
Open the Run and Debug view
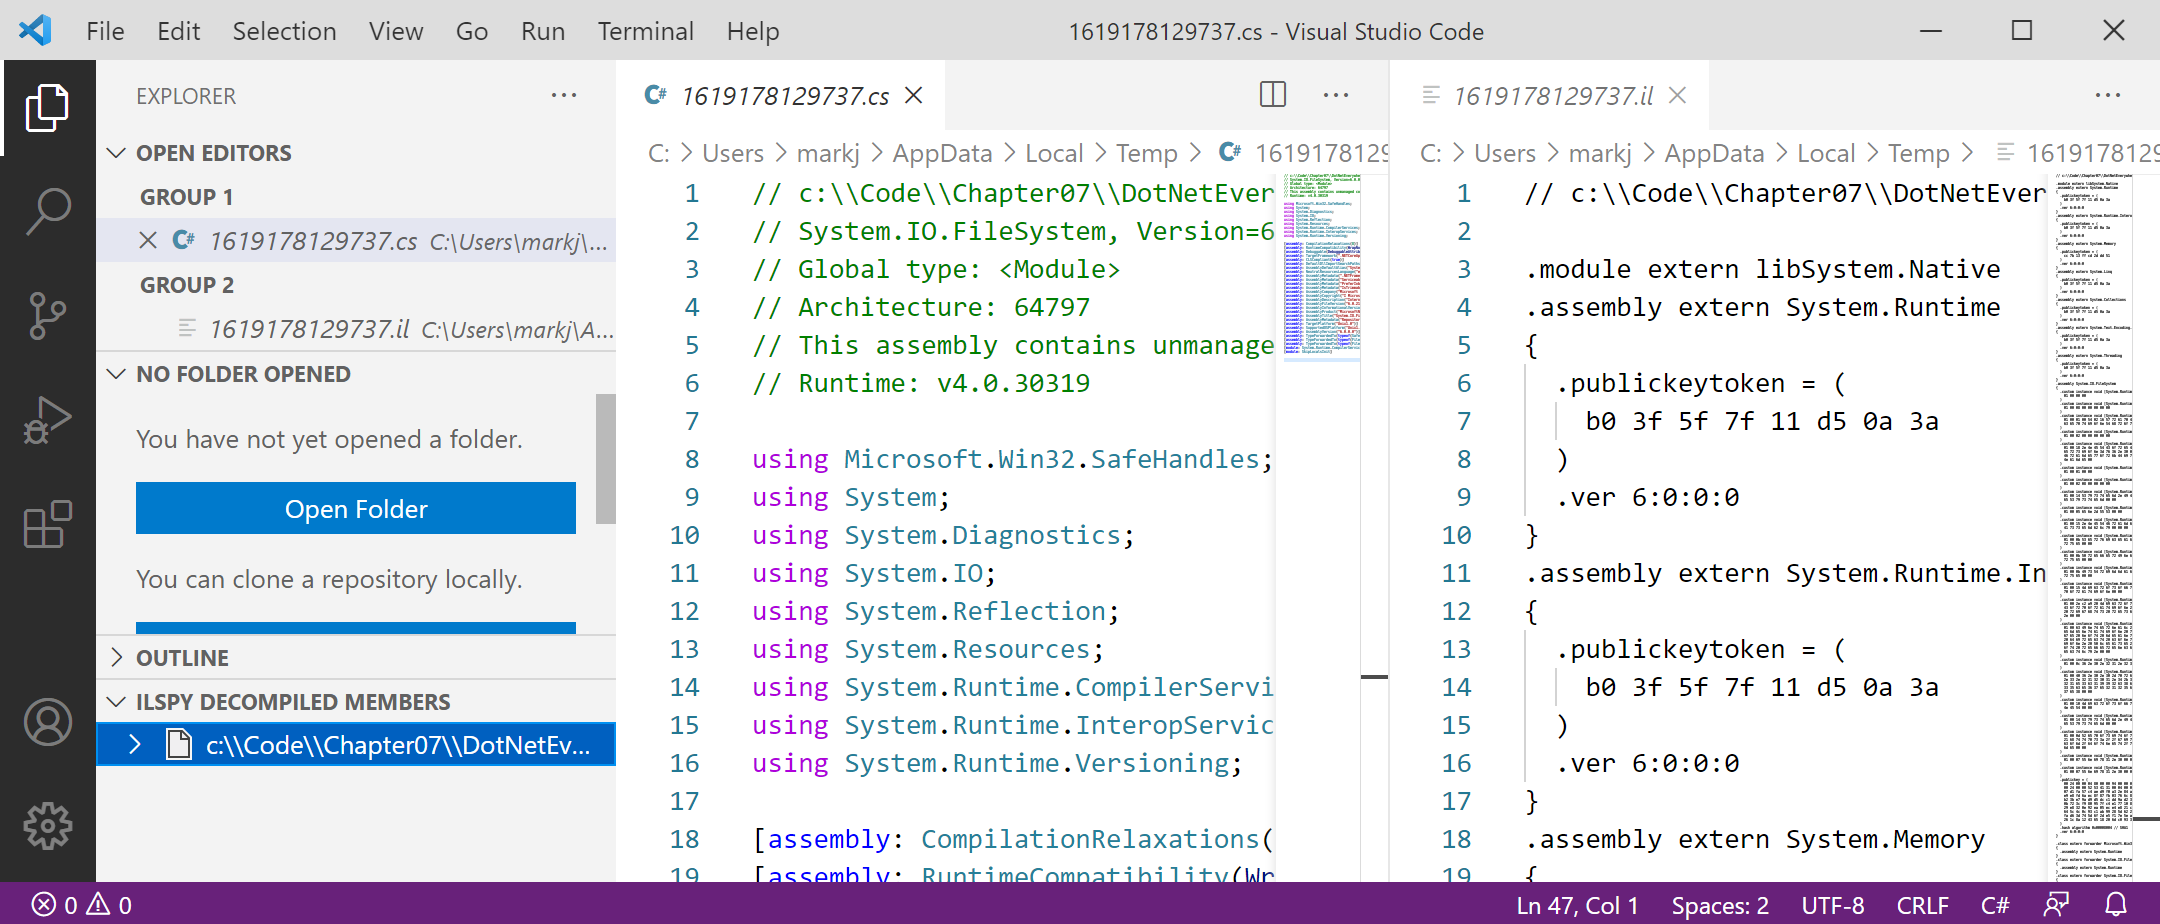[x=47, y=420]
